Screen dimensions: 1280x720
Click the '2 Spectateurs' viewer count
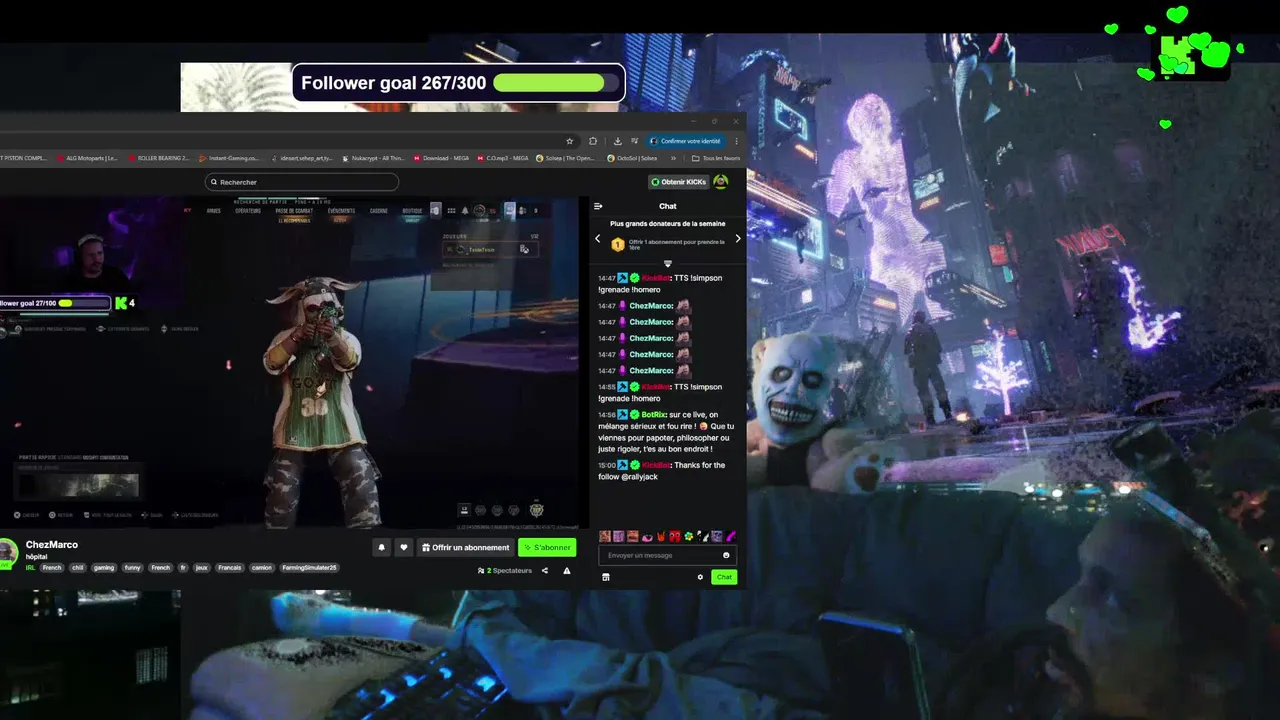pos(505,571)
